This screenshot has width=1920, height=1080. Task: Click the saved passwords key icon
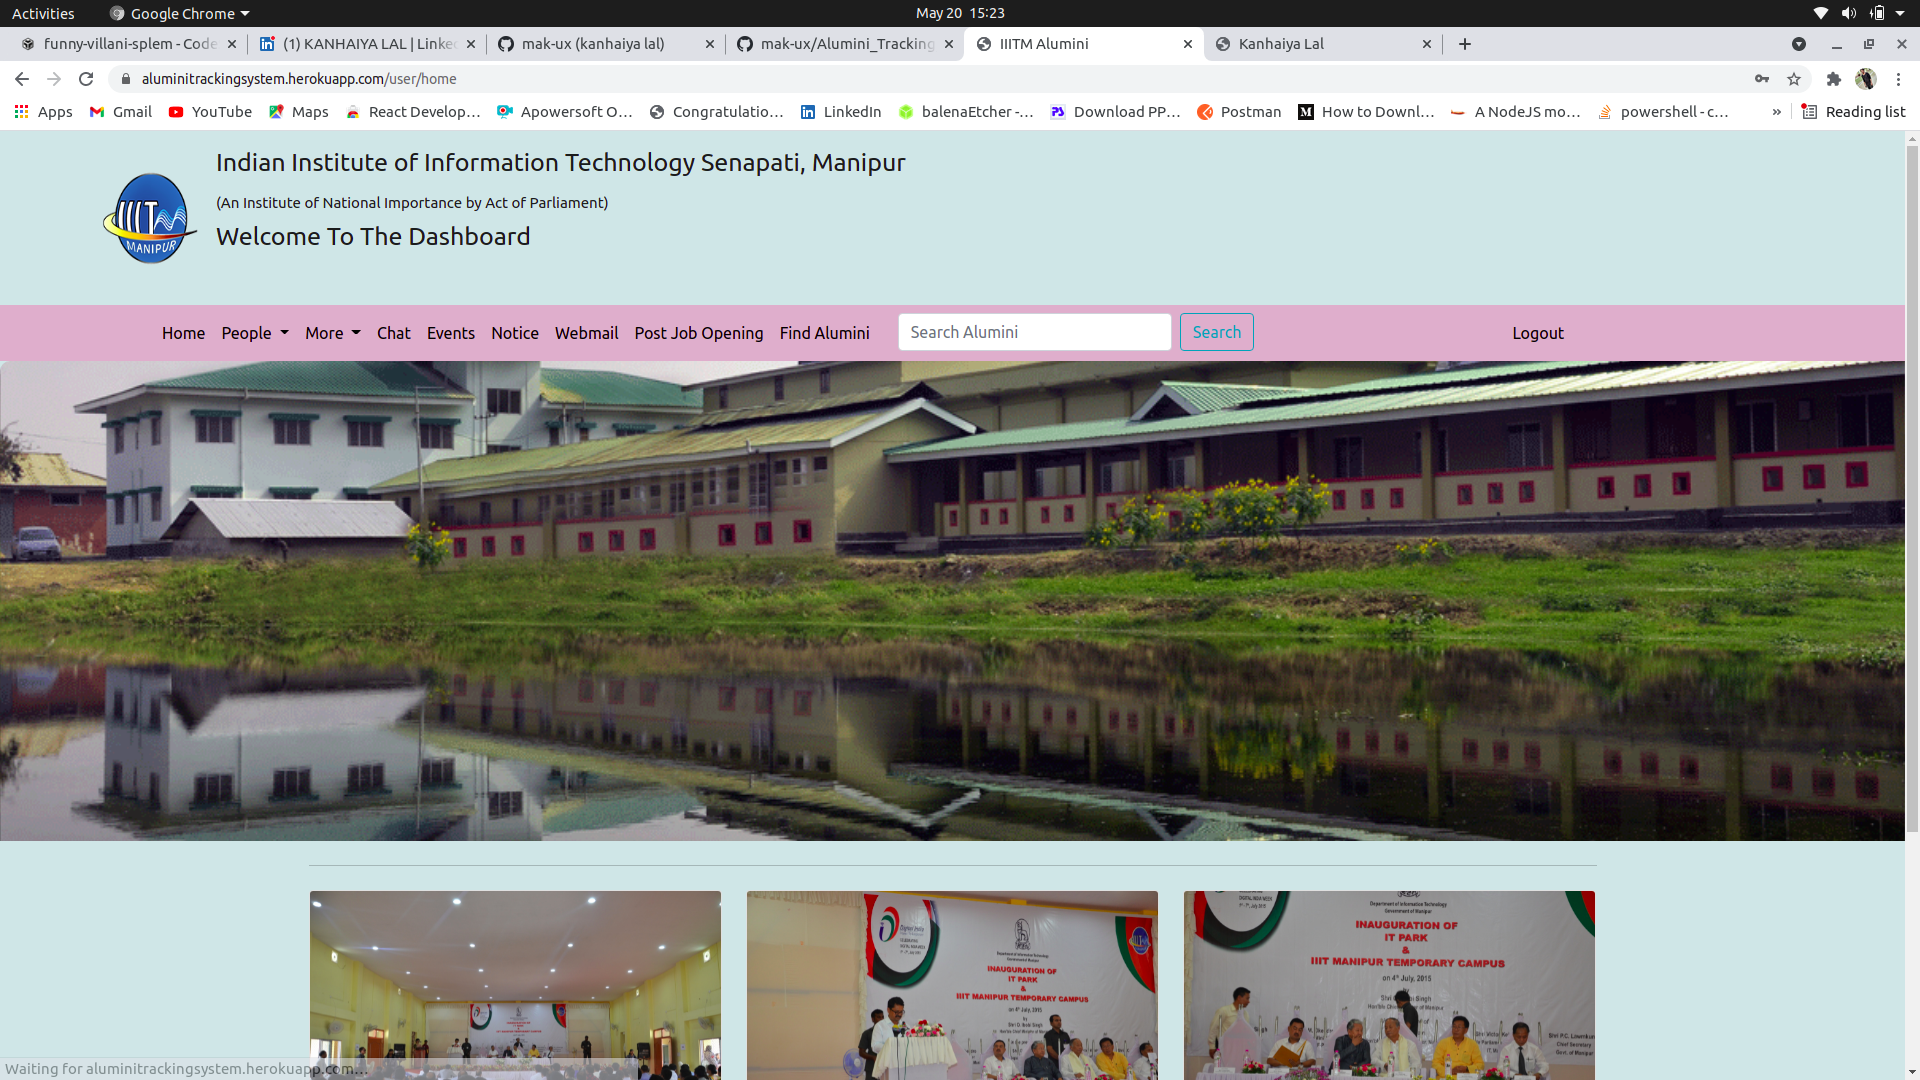[1762, 79]
